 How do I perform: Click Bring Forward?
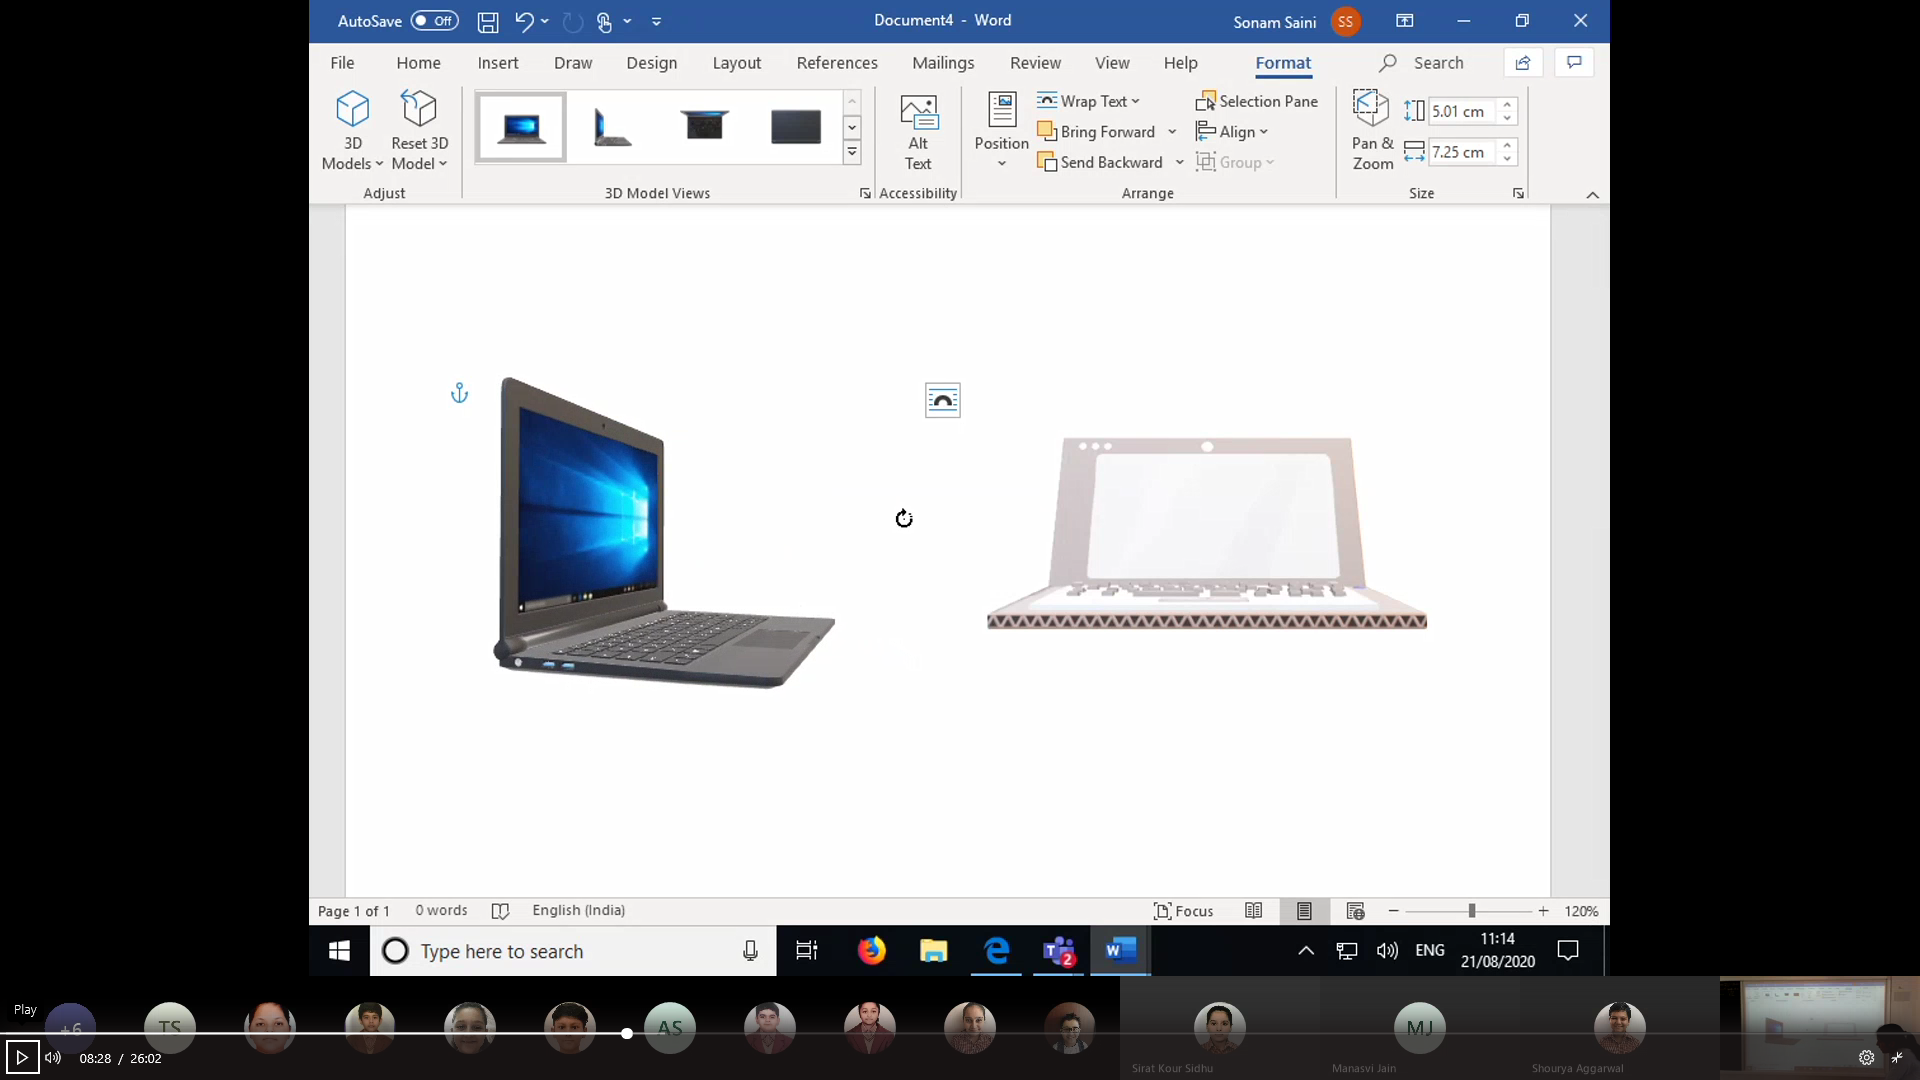click(1096, 131)
